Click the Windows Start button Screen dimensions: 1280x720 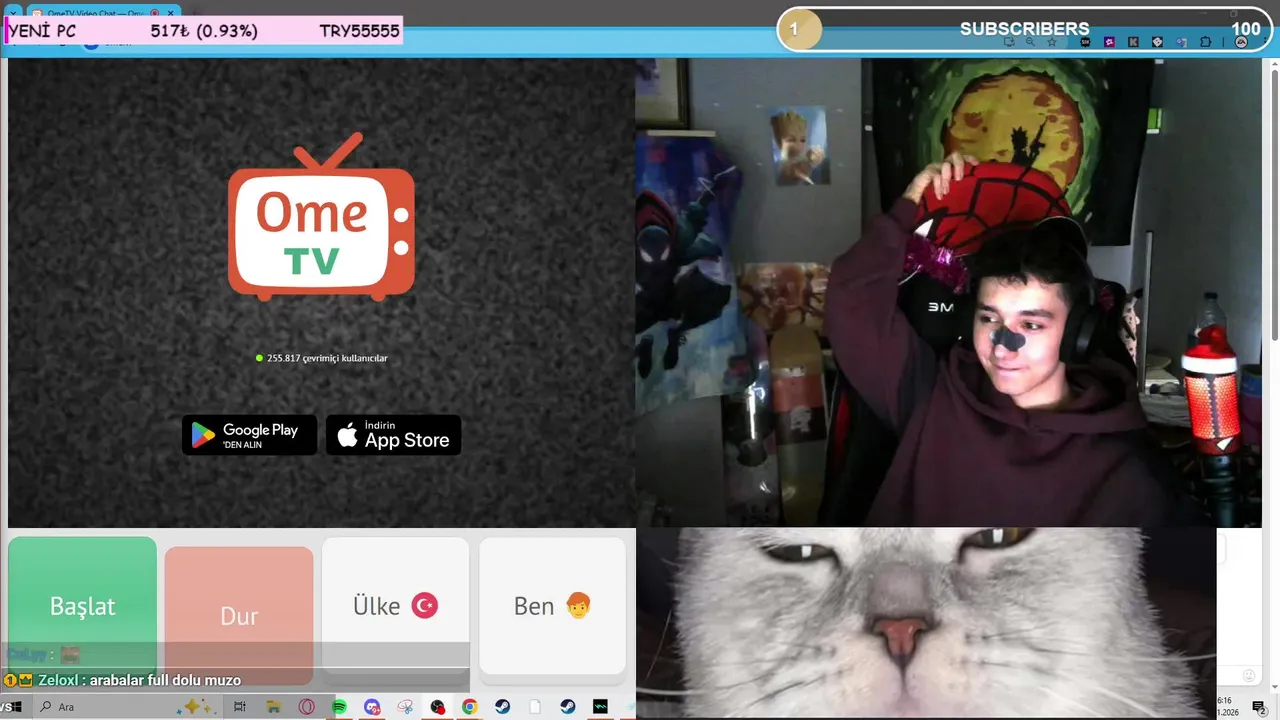point(15,707)
